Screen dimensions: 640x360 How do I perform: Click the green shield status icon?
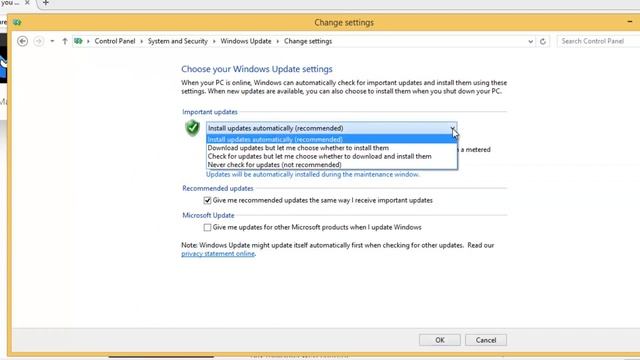click(x=192, y=128)
